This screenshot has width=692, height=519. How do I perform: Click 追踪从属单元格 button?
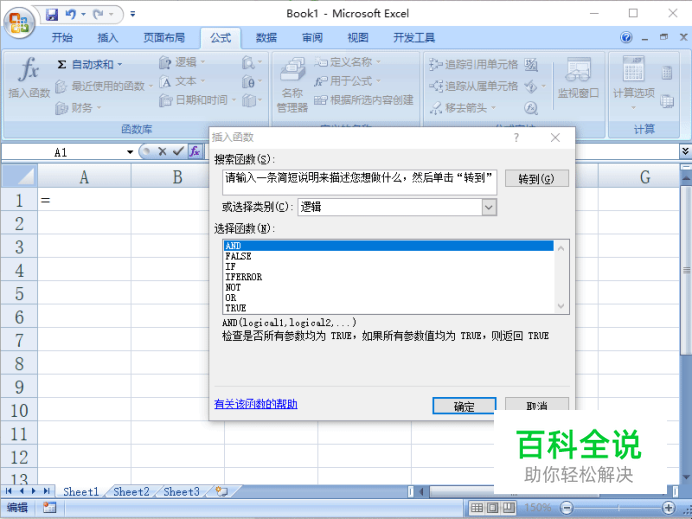[x=473, y=86]
